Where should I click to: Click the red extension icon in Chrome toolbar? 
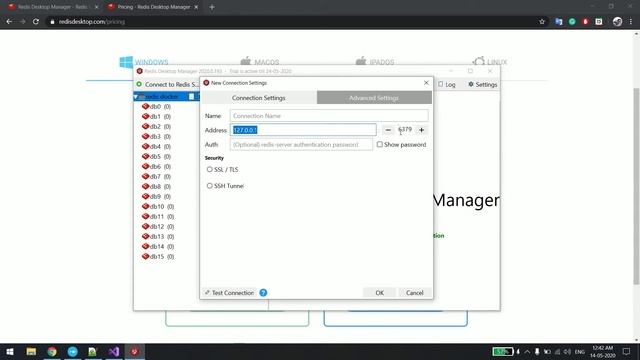585,22
